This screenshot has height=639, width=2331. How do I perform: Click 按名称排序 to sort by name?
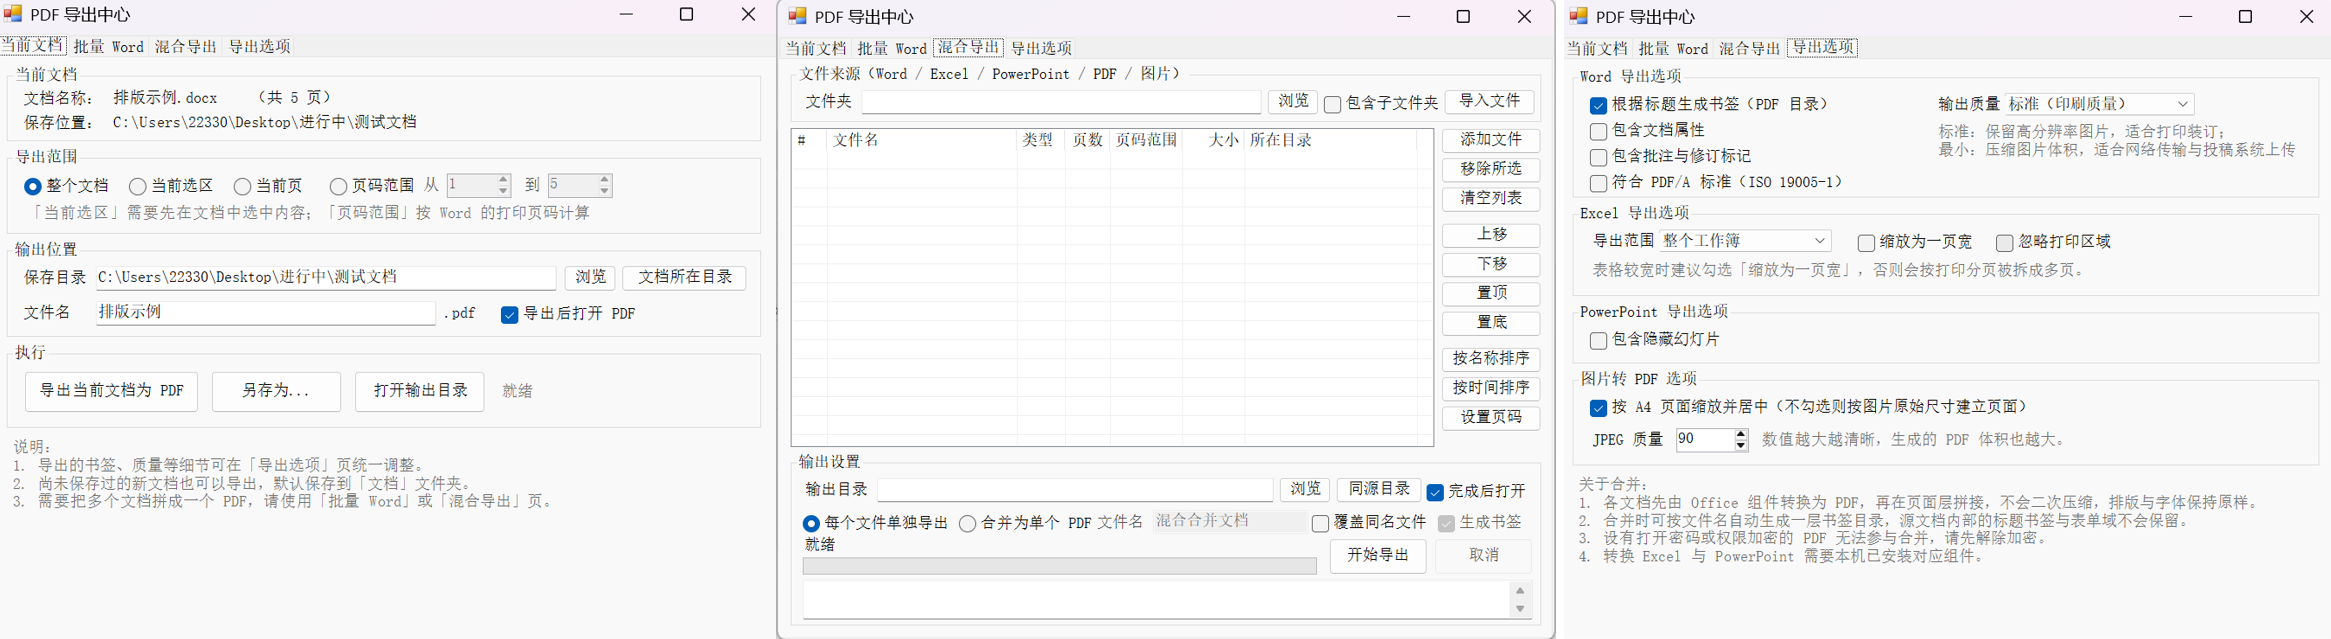[x=1491, y=358]
